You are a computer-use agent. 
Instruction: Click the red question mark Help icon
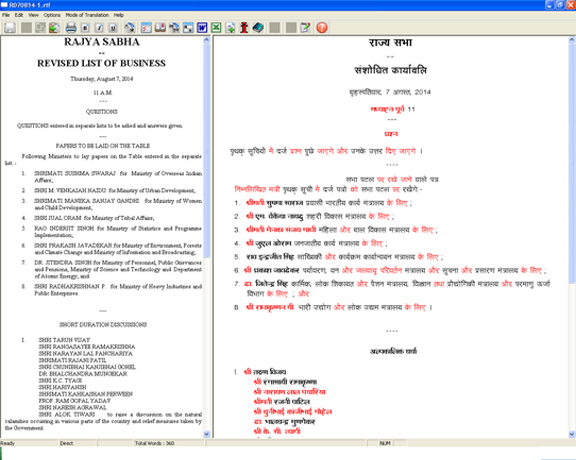(322, 28)
